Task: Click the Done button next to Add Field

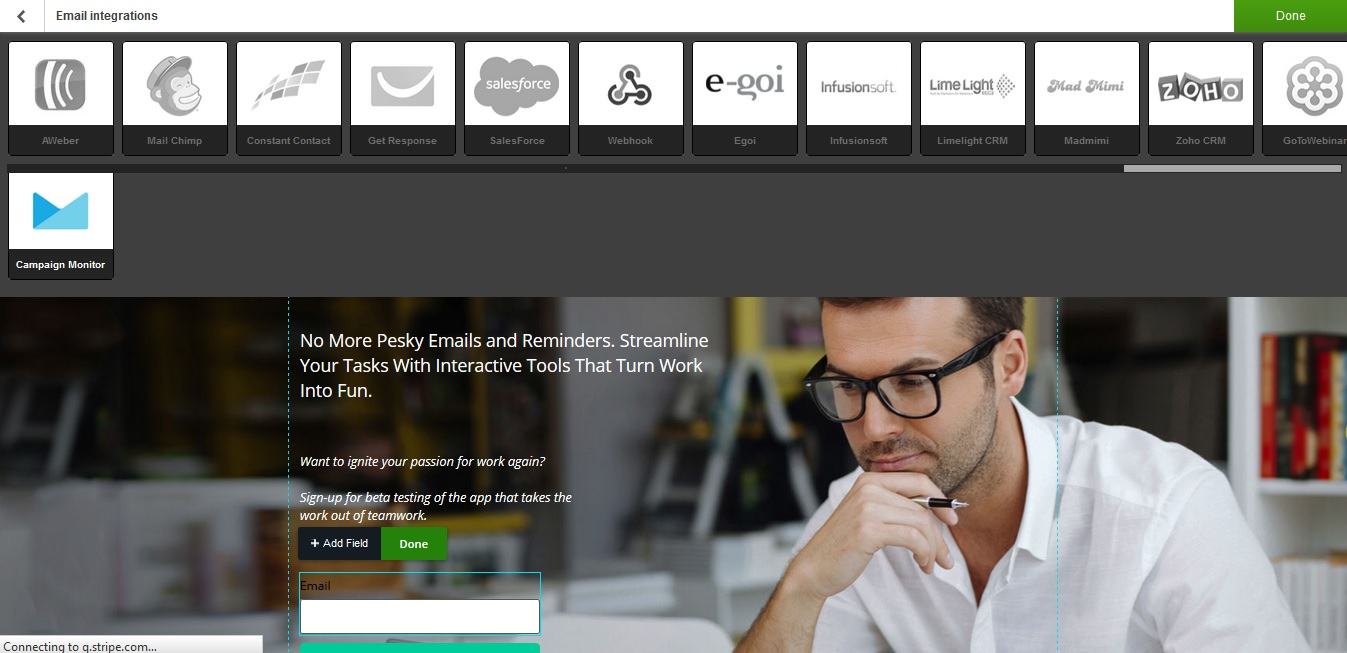Action: click(x=414, y=544)
